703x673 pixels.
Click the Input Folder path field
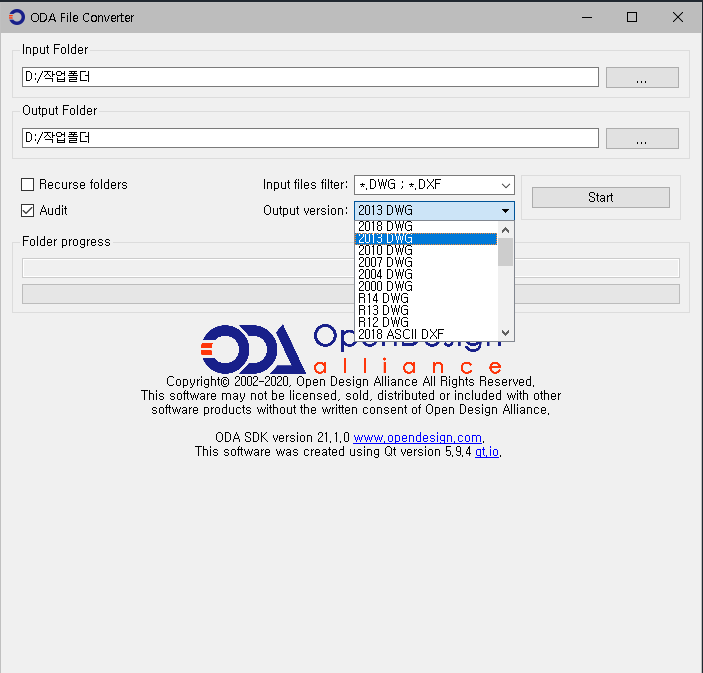point(310,77)
